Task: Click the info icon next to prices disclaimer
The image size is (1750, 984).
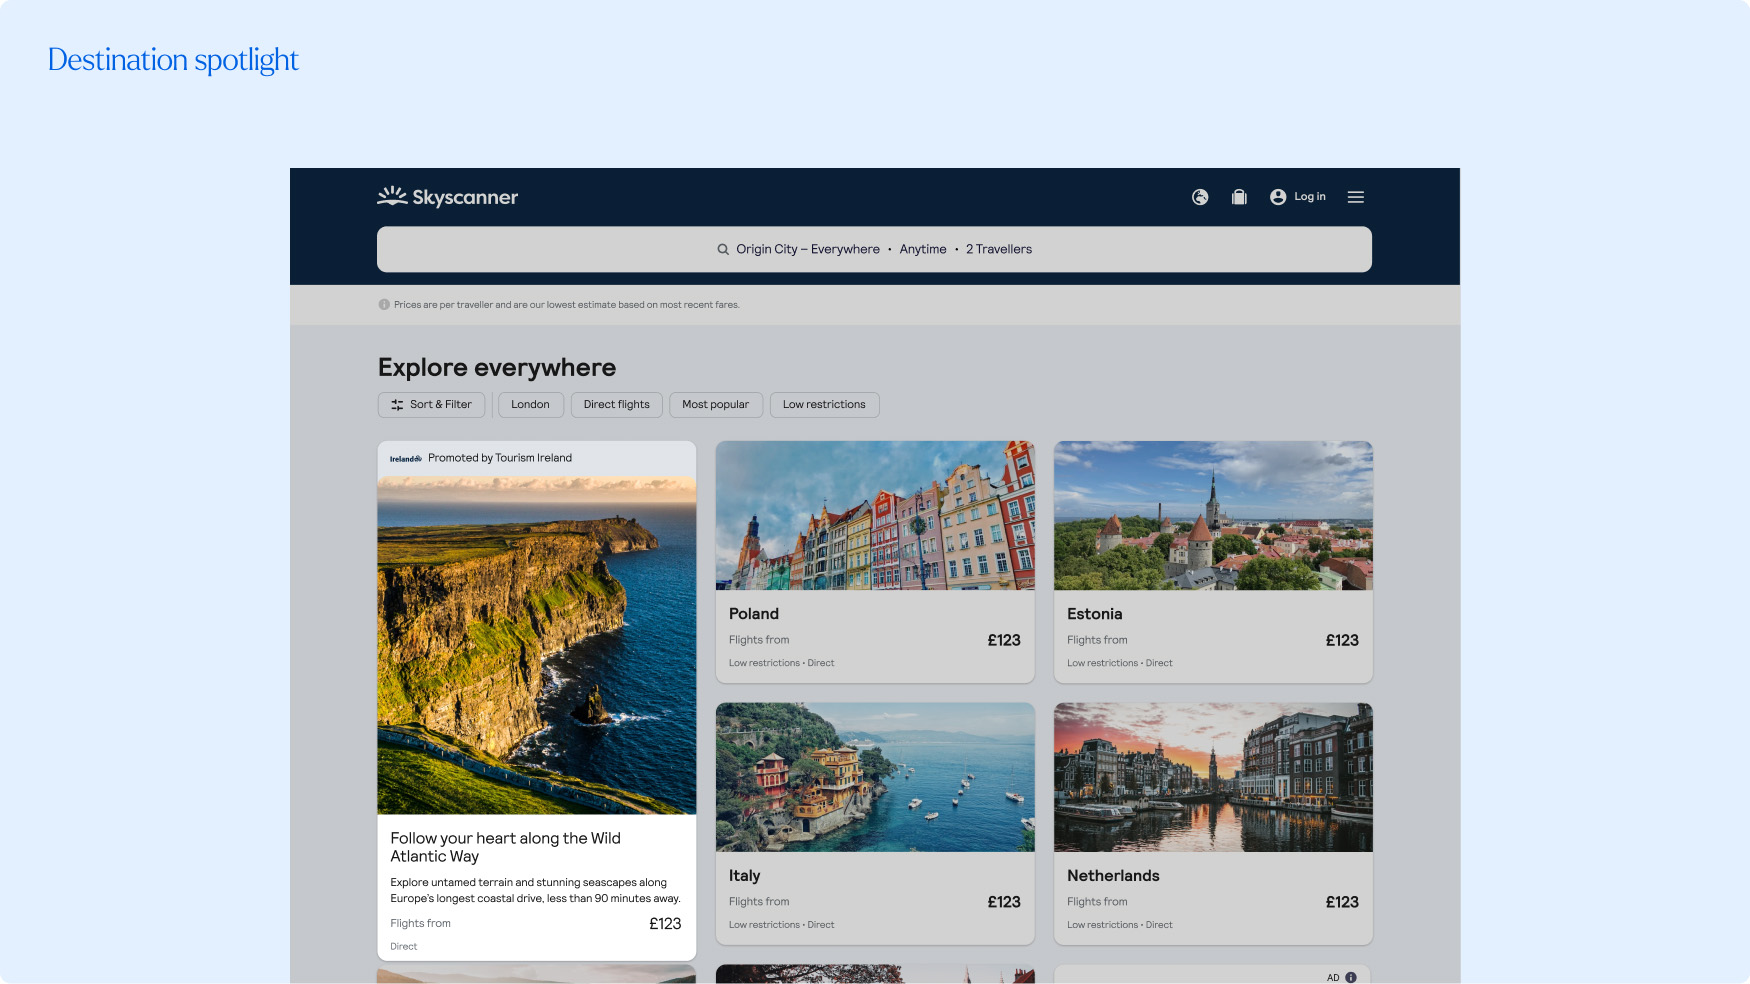Action: tap(384, 304)
